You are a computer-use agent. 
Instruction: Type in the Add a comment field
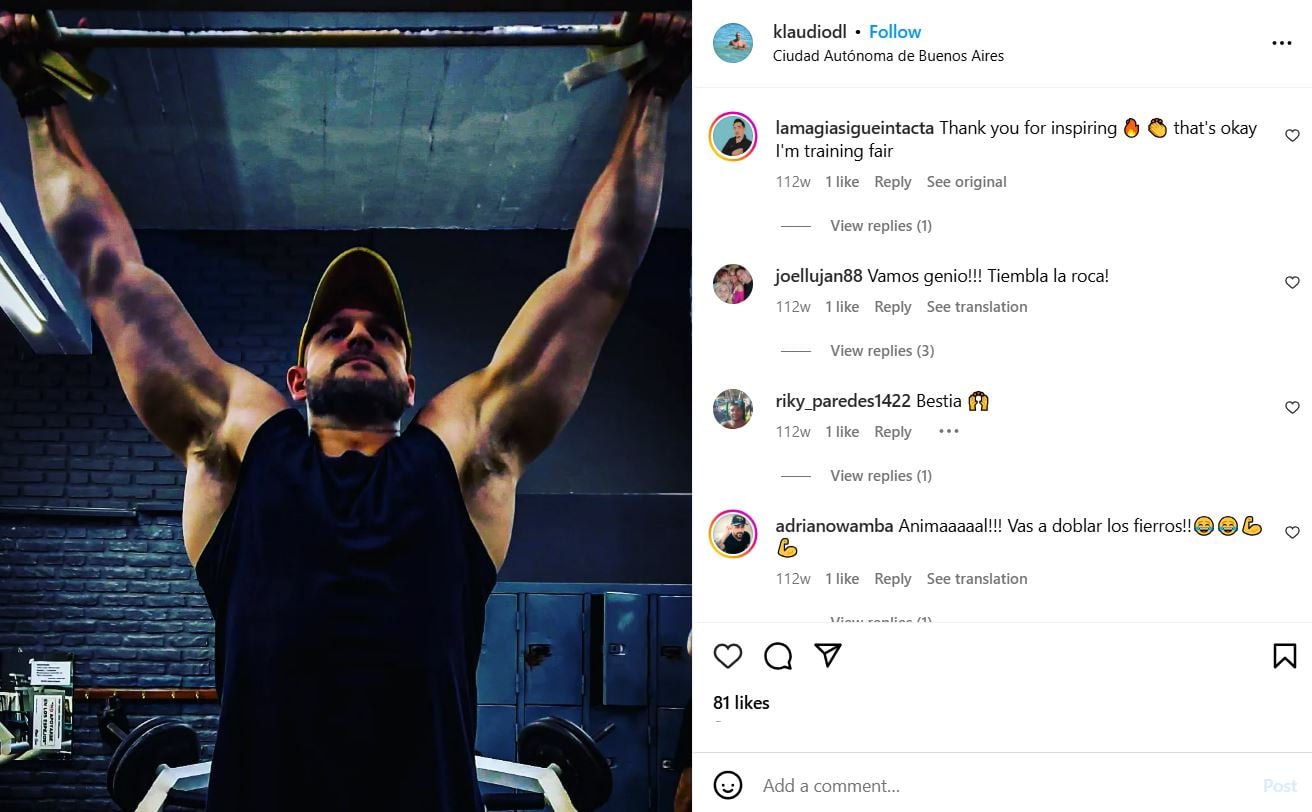click(1000, 786)
